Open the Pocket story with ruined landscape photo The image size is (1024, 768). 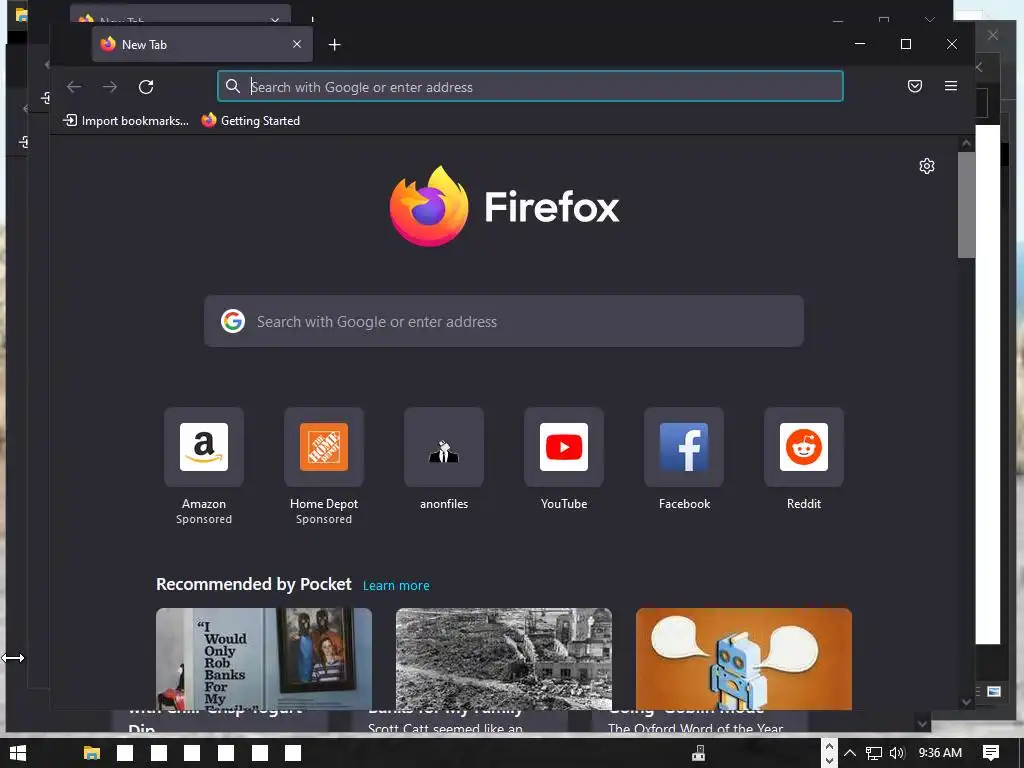[x=504, y=659]
